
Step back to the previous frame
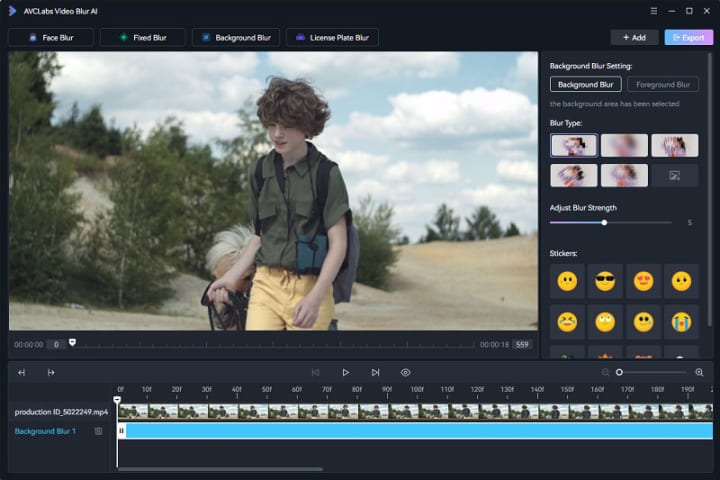pos(316,372)
